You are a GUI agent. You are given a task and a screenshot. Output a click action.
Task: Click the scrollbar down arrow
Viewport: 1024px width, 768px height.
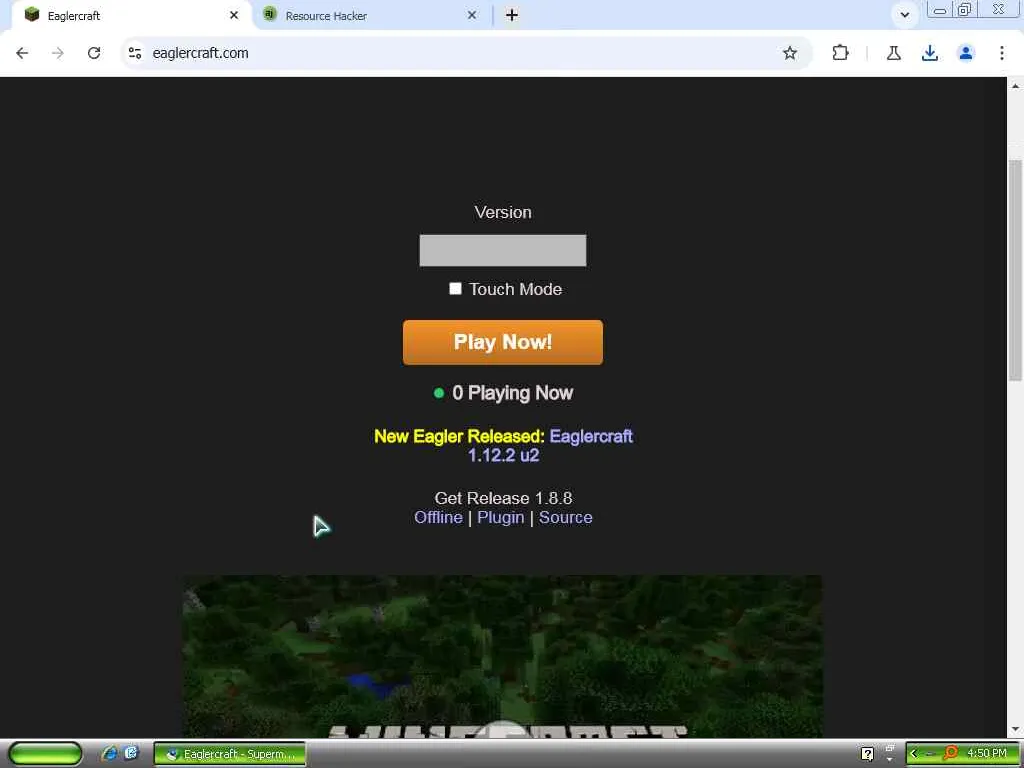[1015, 729]
